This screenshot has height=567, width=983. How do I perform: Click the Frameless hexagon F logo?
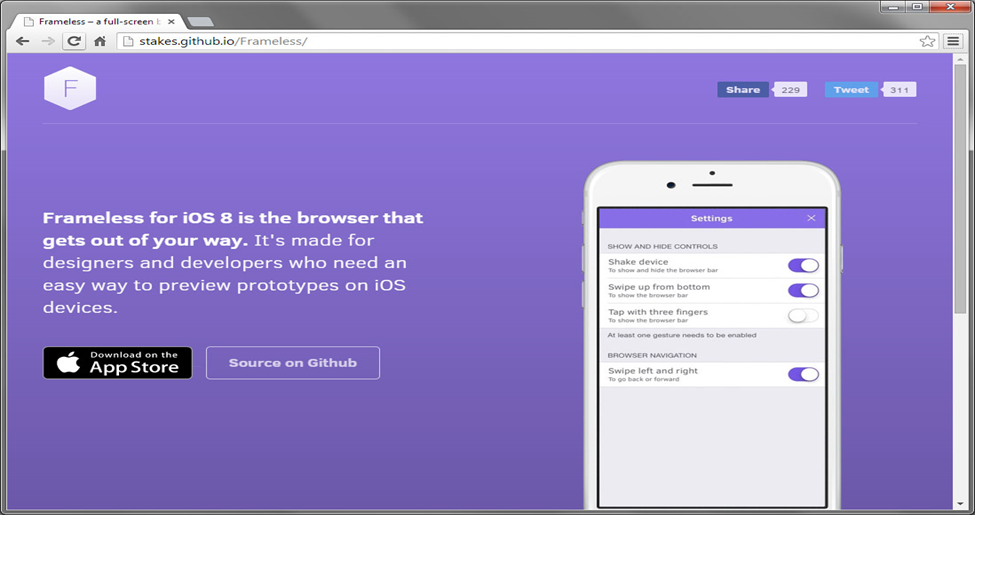[x=70, y=88]
